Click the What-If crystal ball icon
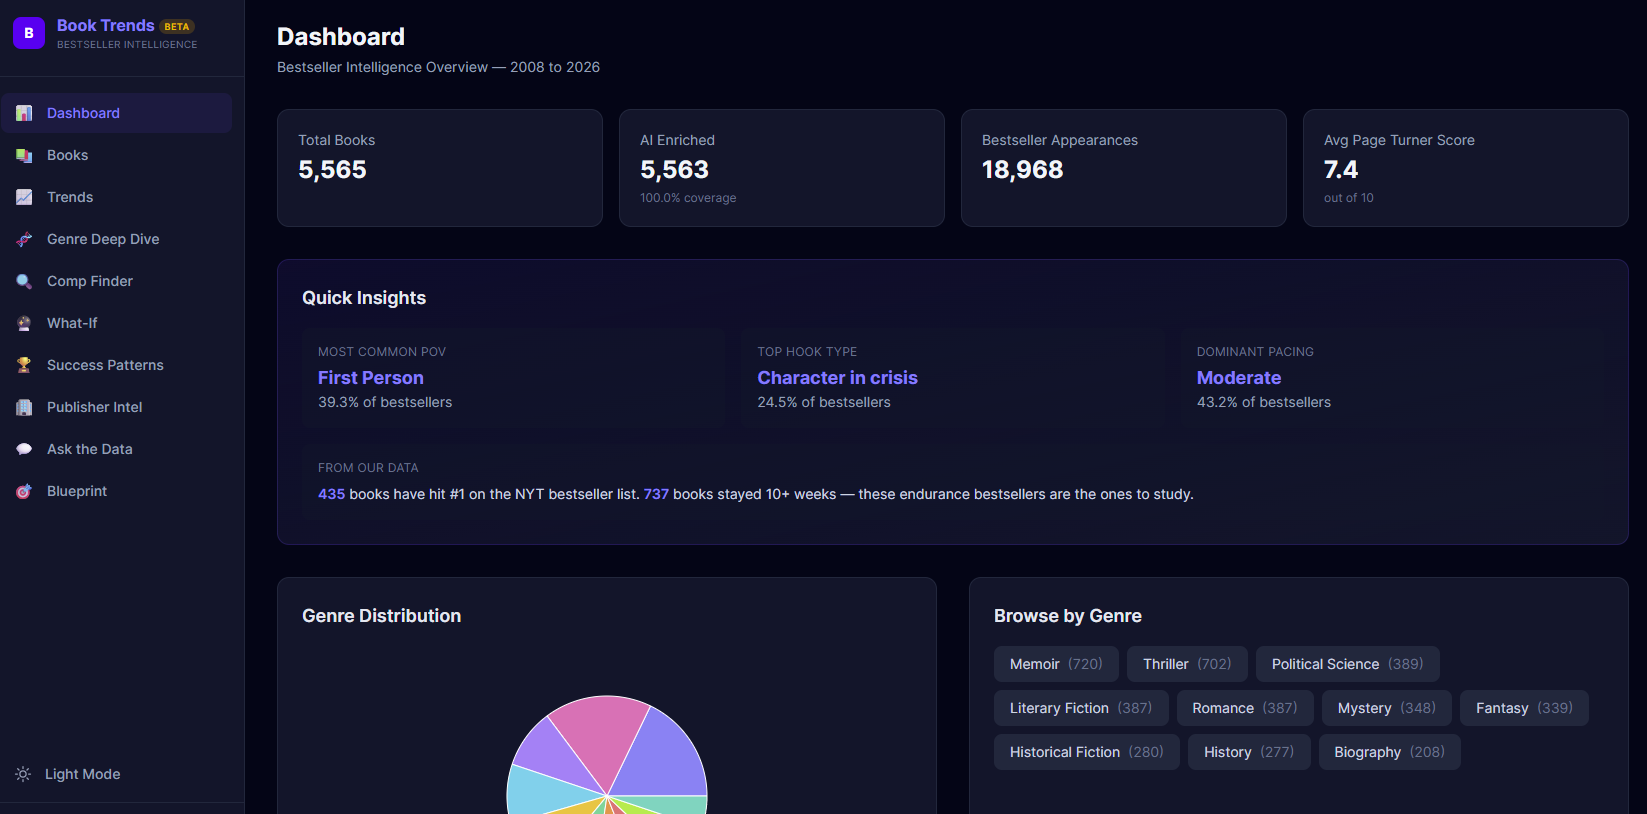 tap(24, 323)
